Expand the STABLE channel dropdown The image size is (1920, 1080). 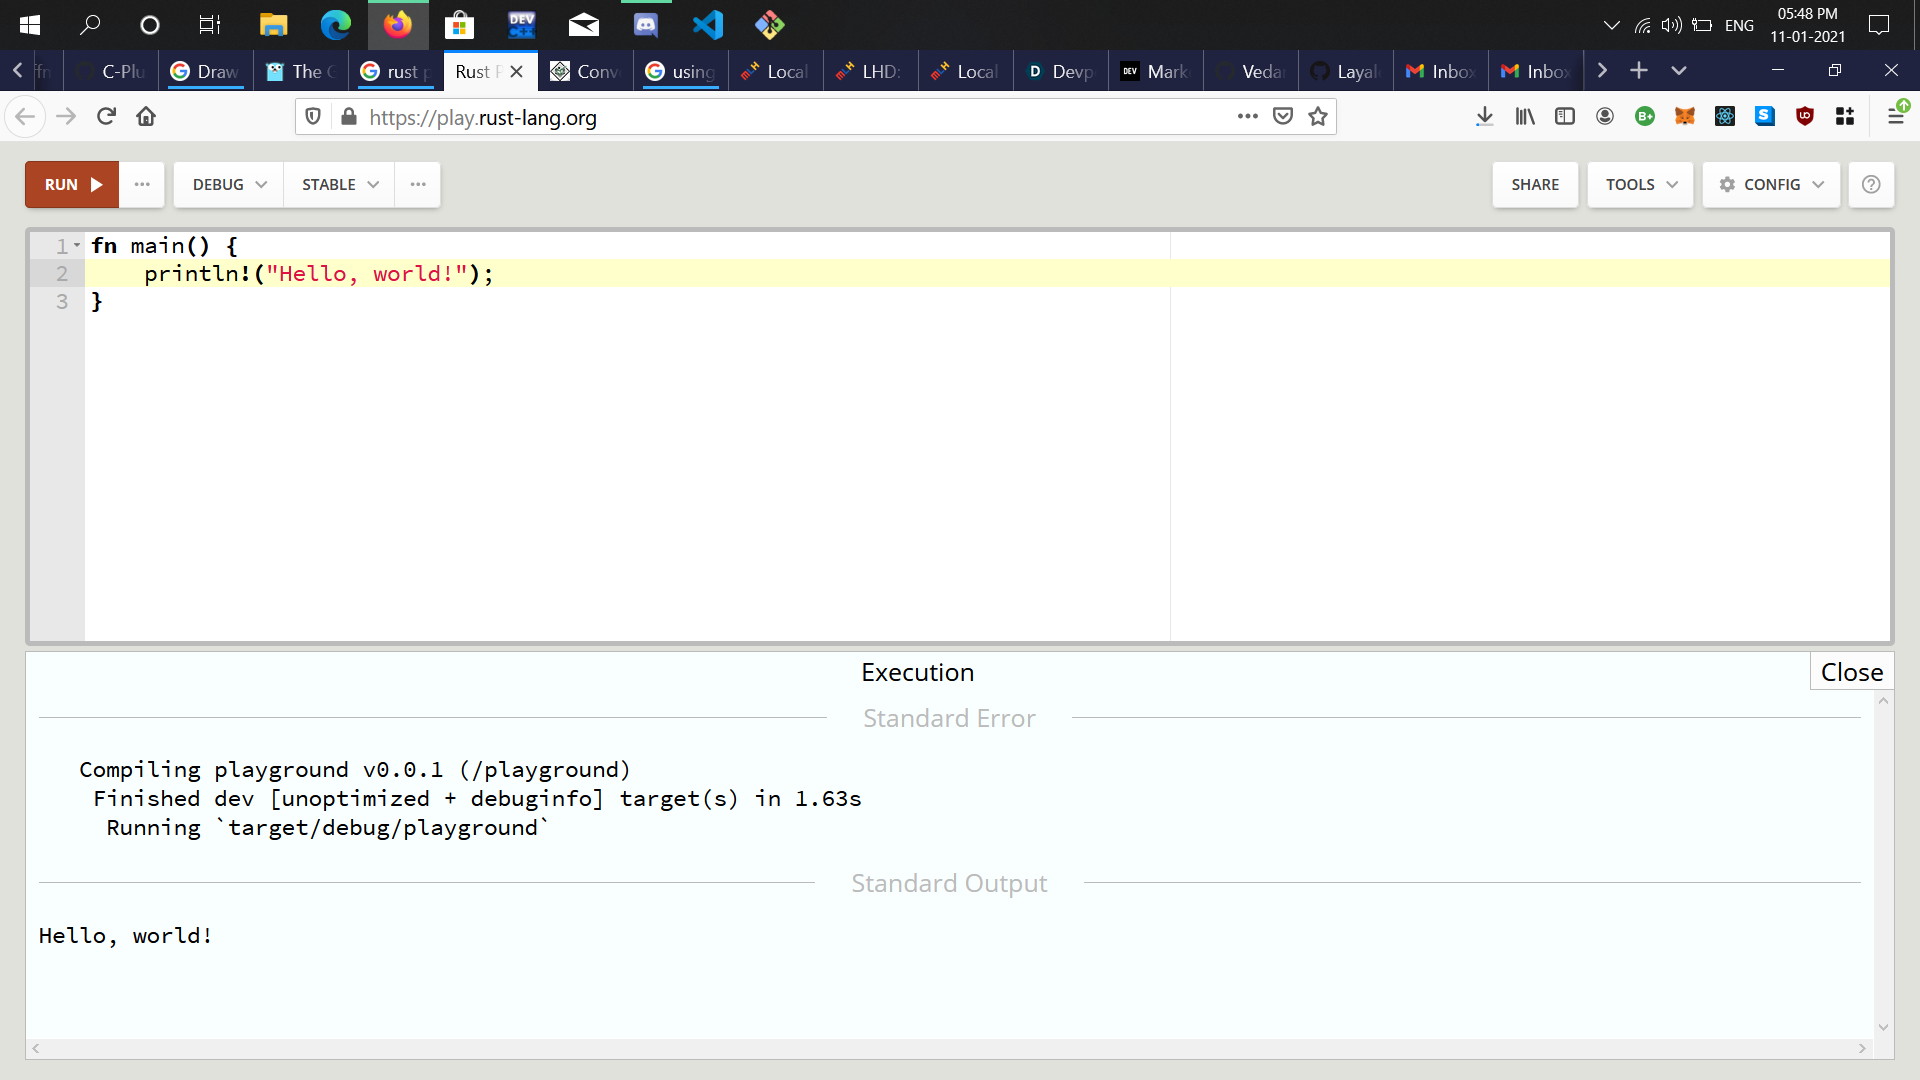[x=340, y=185]
